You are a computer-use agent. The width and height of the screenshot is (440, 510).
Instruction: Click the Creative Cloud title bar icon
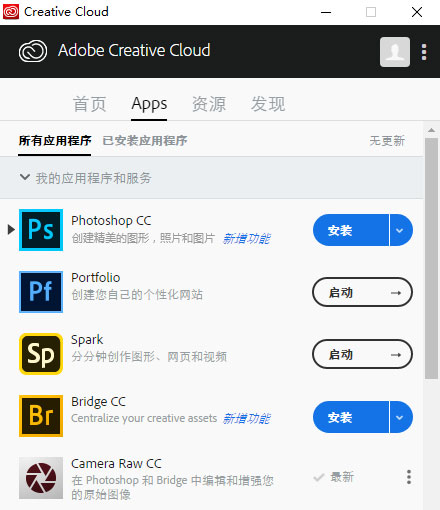click(11, 12)
